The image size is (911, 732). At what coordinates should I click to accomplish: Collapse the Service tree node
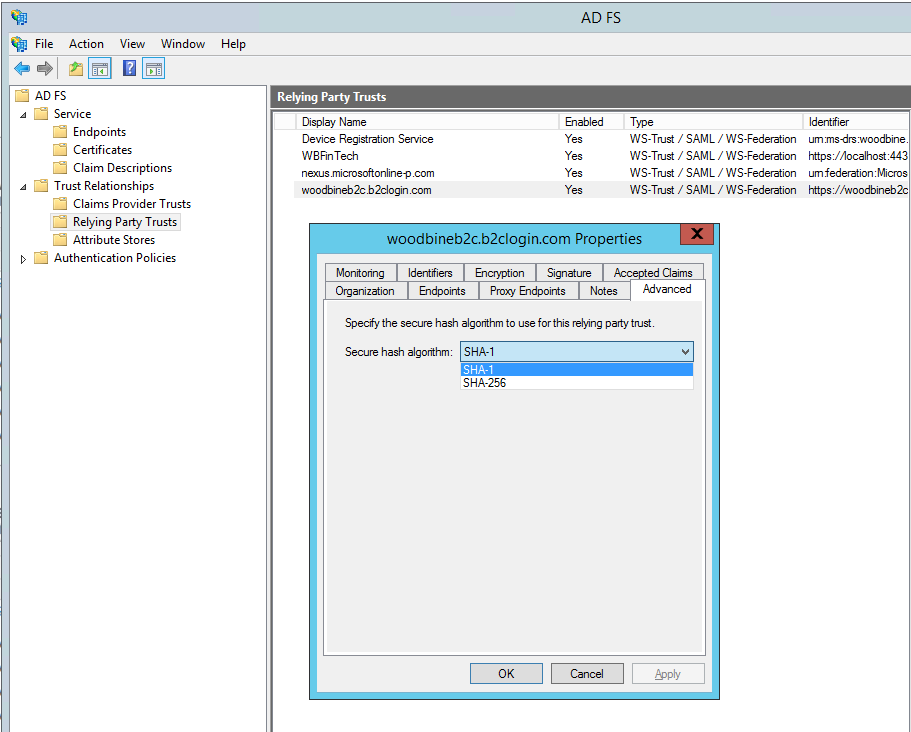[23, 114]
